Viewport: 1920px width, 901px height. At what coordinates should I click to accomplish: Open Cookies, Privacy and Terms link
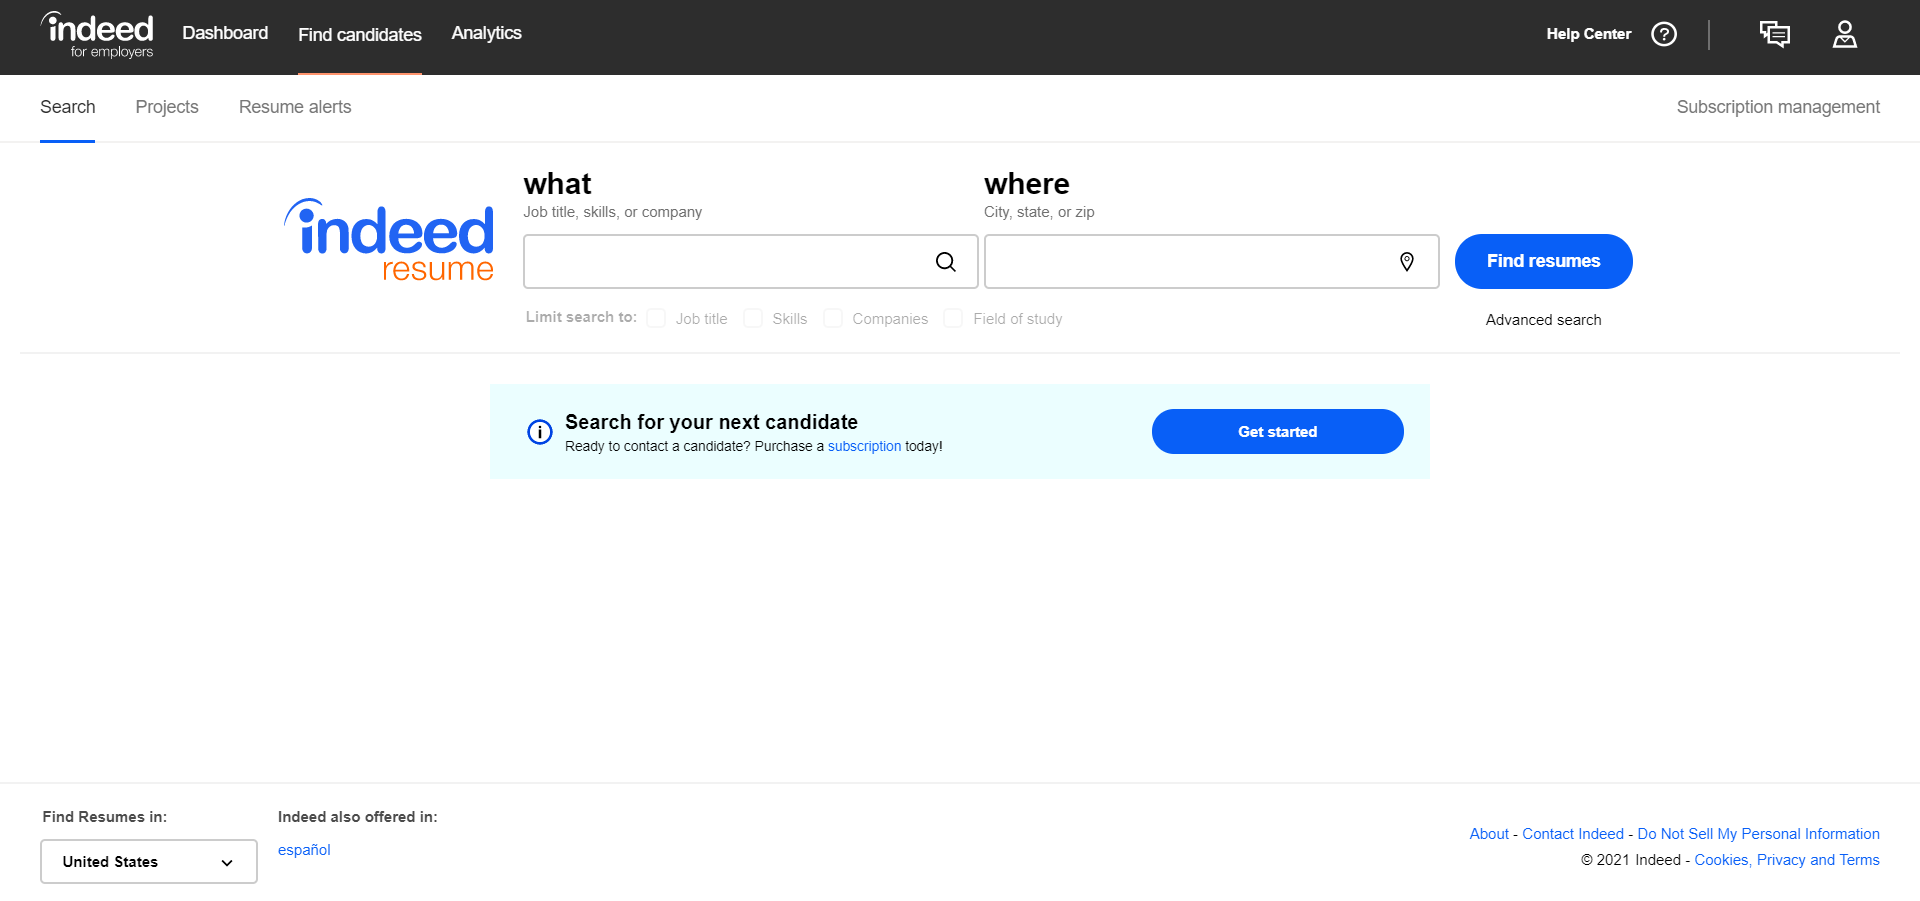[1787, 860]
